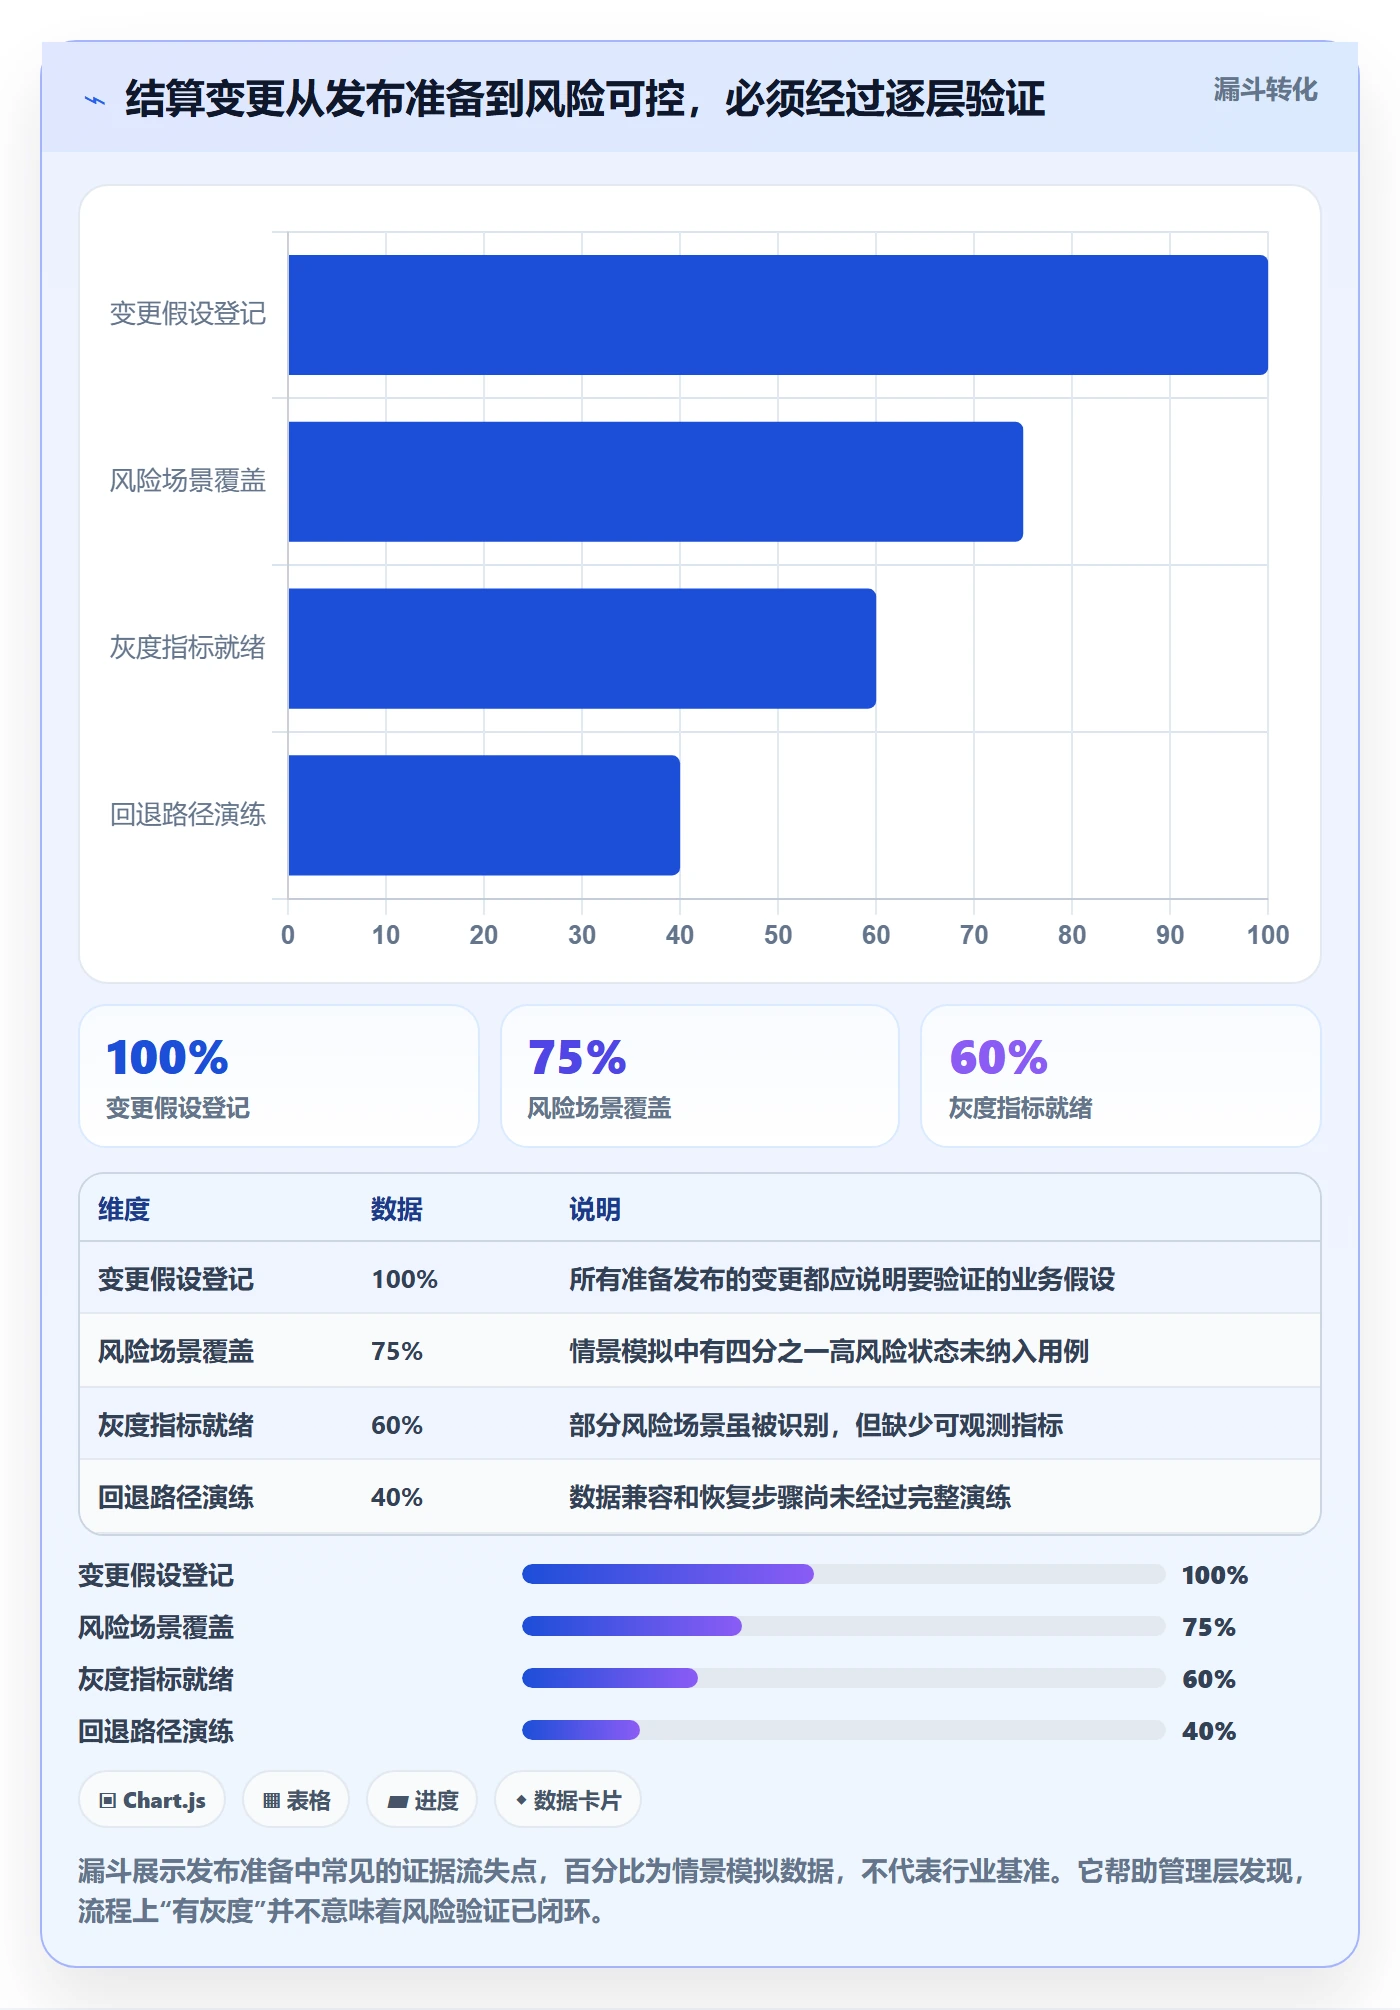This screenshot has width=1400, height=2010.
Task: Click description 部分风险场景虽被识别，但缺少可观测指标
Action: (816, 1425)
